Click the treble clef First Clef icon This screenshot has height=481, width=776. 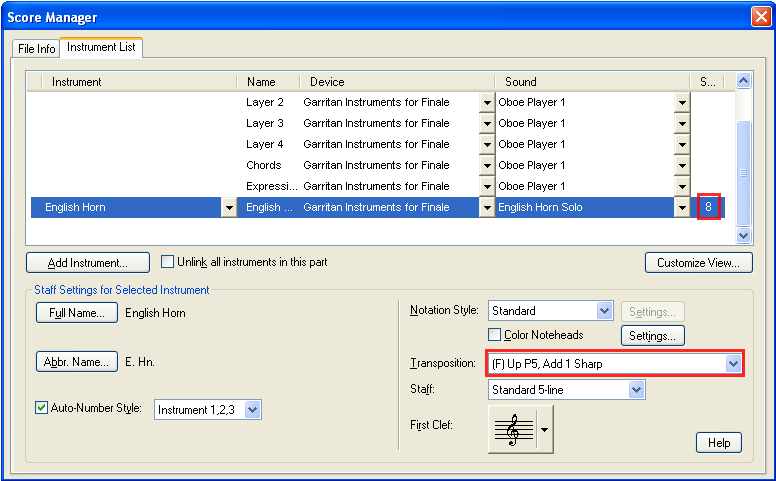(514, 430)
